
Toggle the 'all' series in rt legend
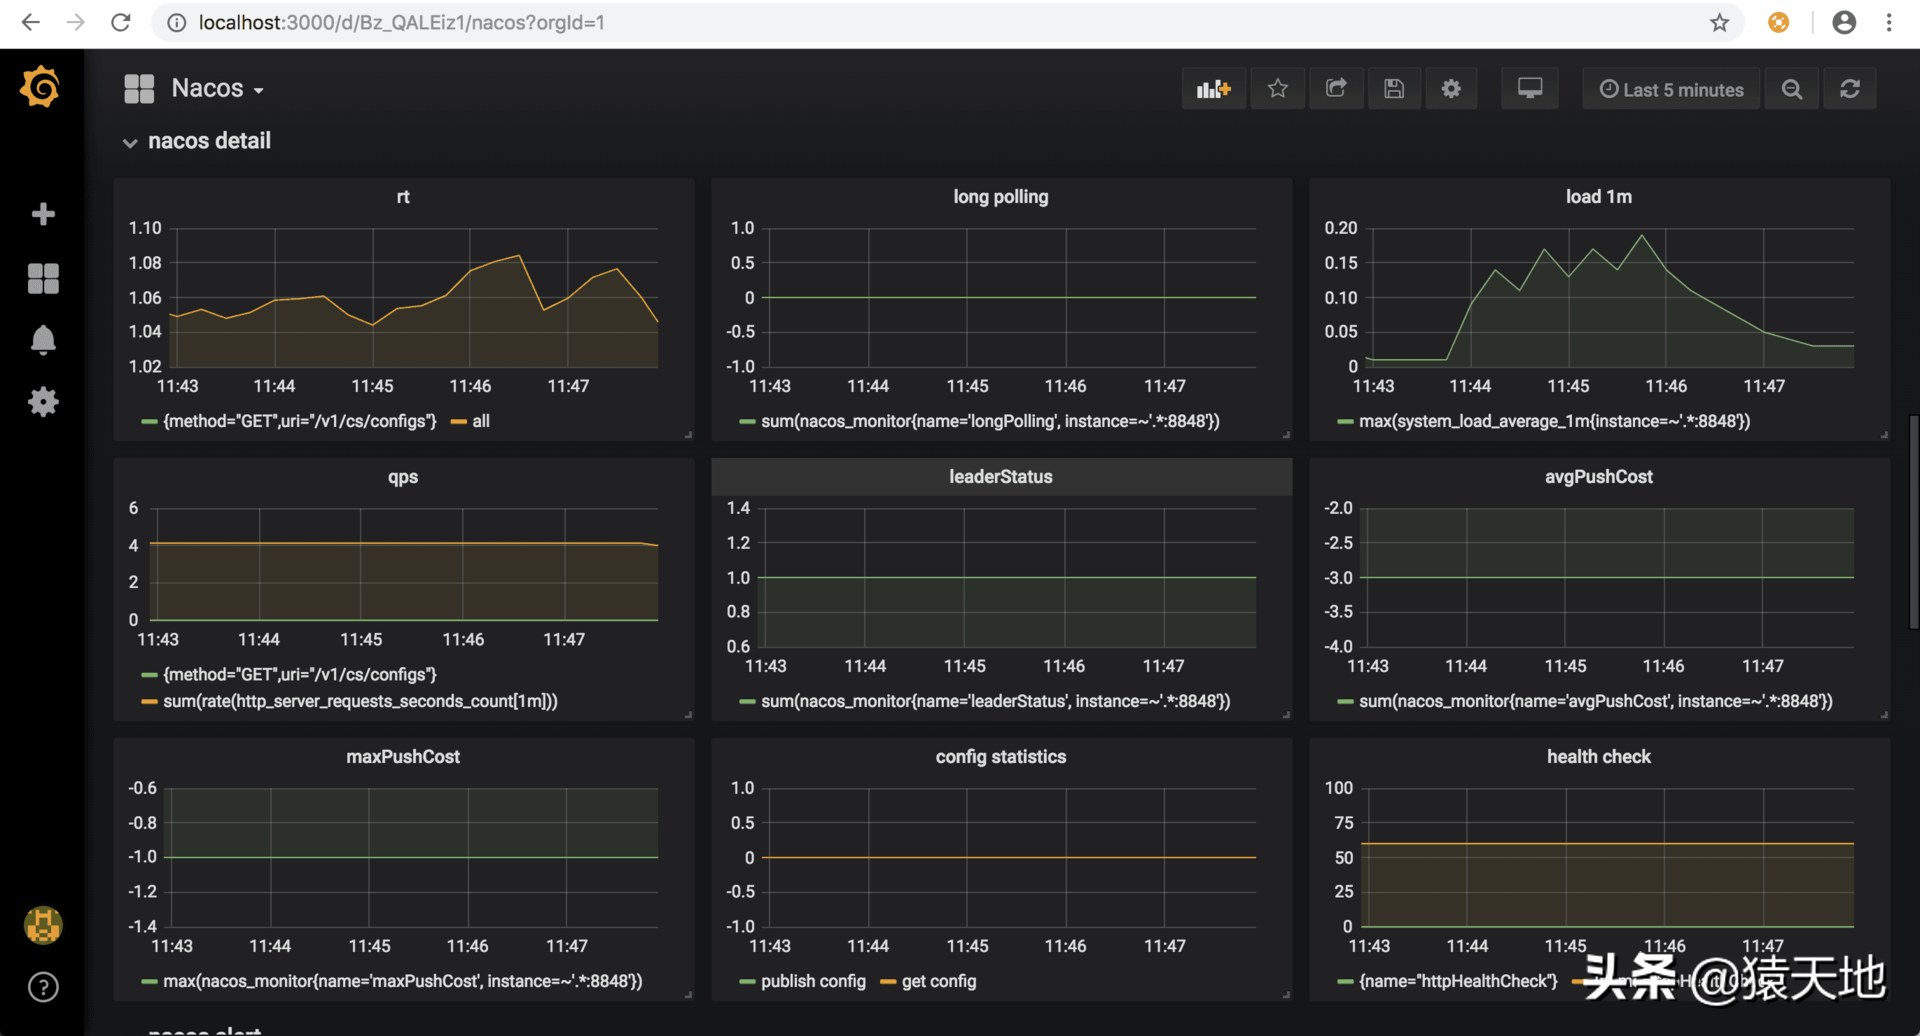[x=480, y=422]
